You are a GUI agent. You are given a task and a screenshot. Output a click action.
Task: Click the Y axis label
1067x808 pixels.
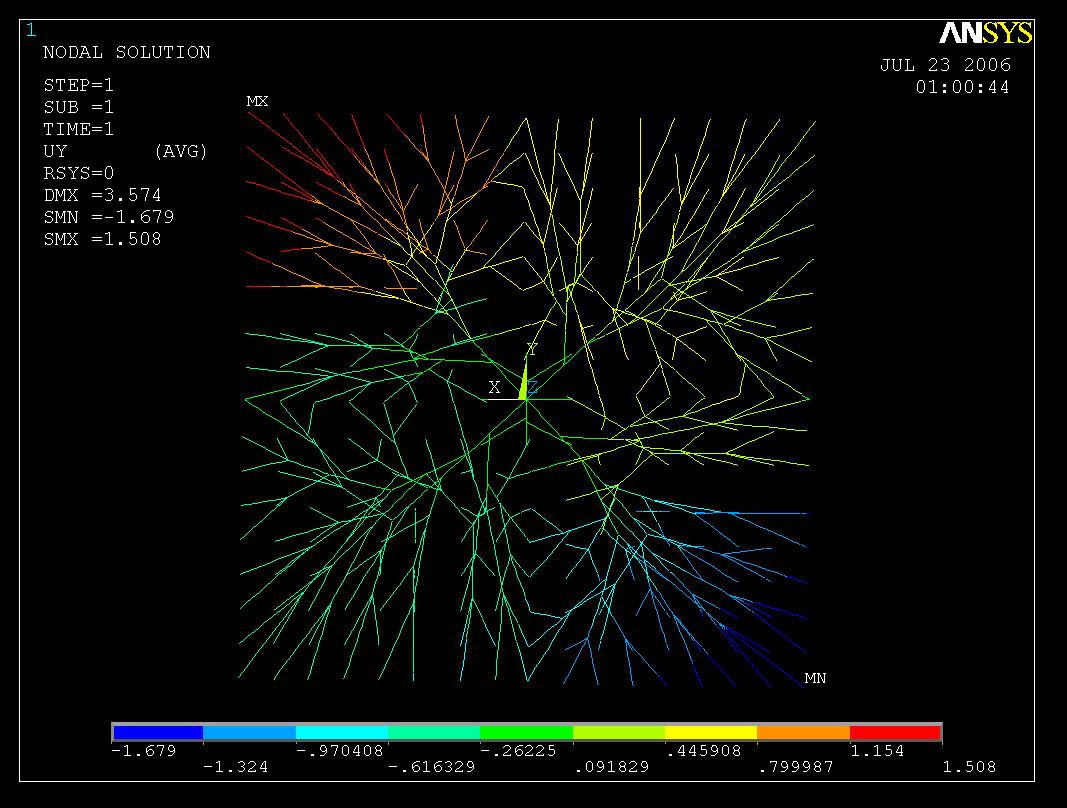pyautogui.click(x=532, y=349)
